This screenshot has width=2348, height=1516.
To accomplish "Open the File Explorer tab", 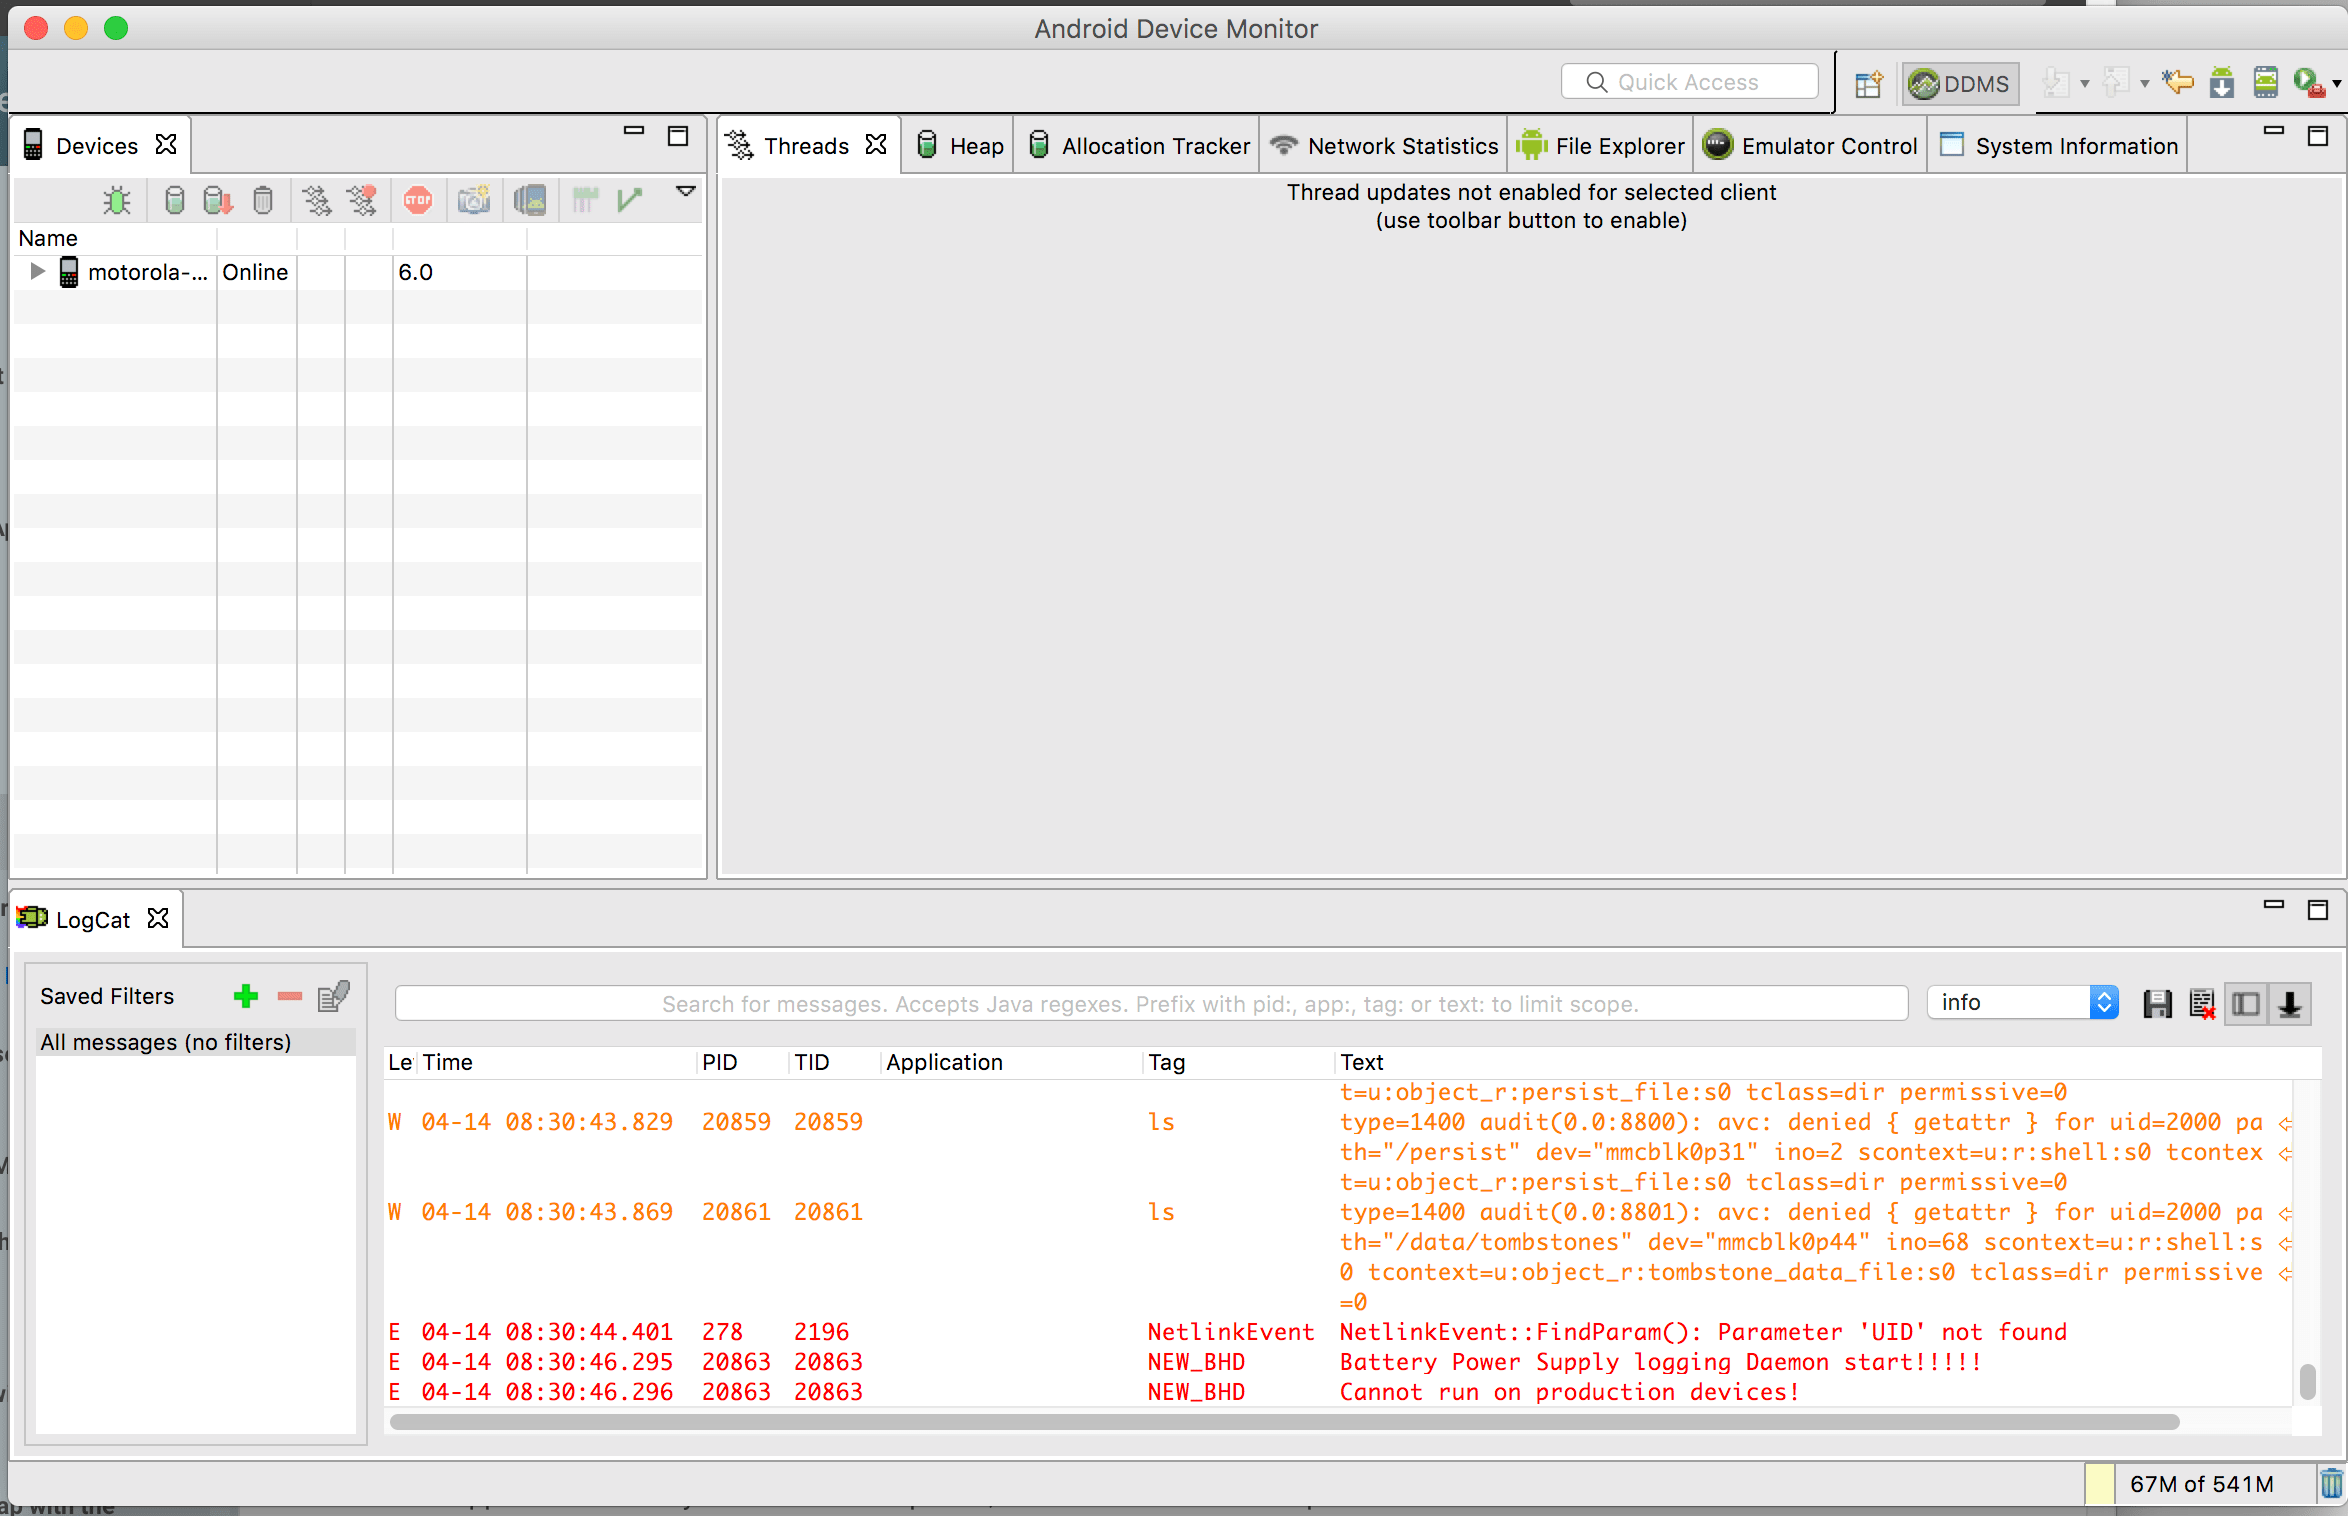I will (x=1602, y=146).
